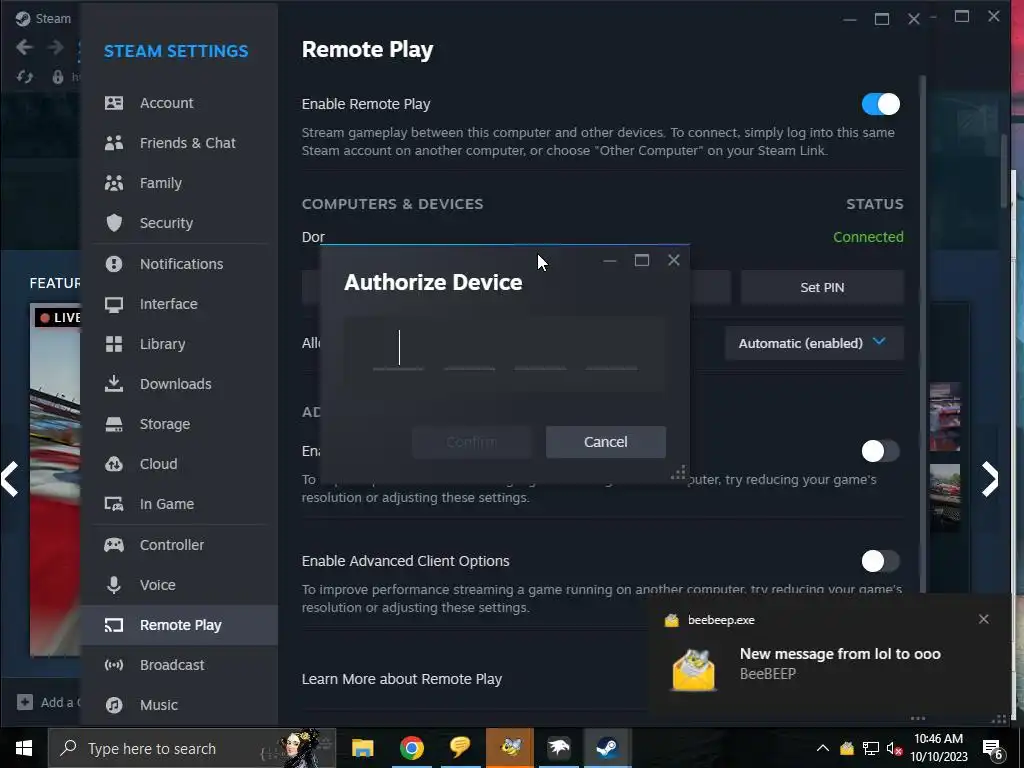Click Cancel in Authorize Device dialog
The image size is (1024, 768).
point(605,442)
